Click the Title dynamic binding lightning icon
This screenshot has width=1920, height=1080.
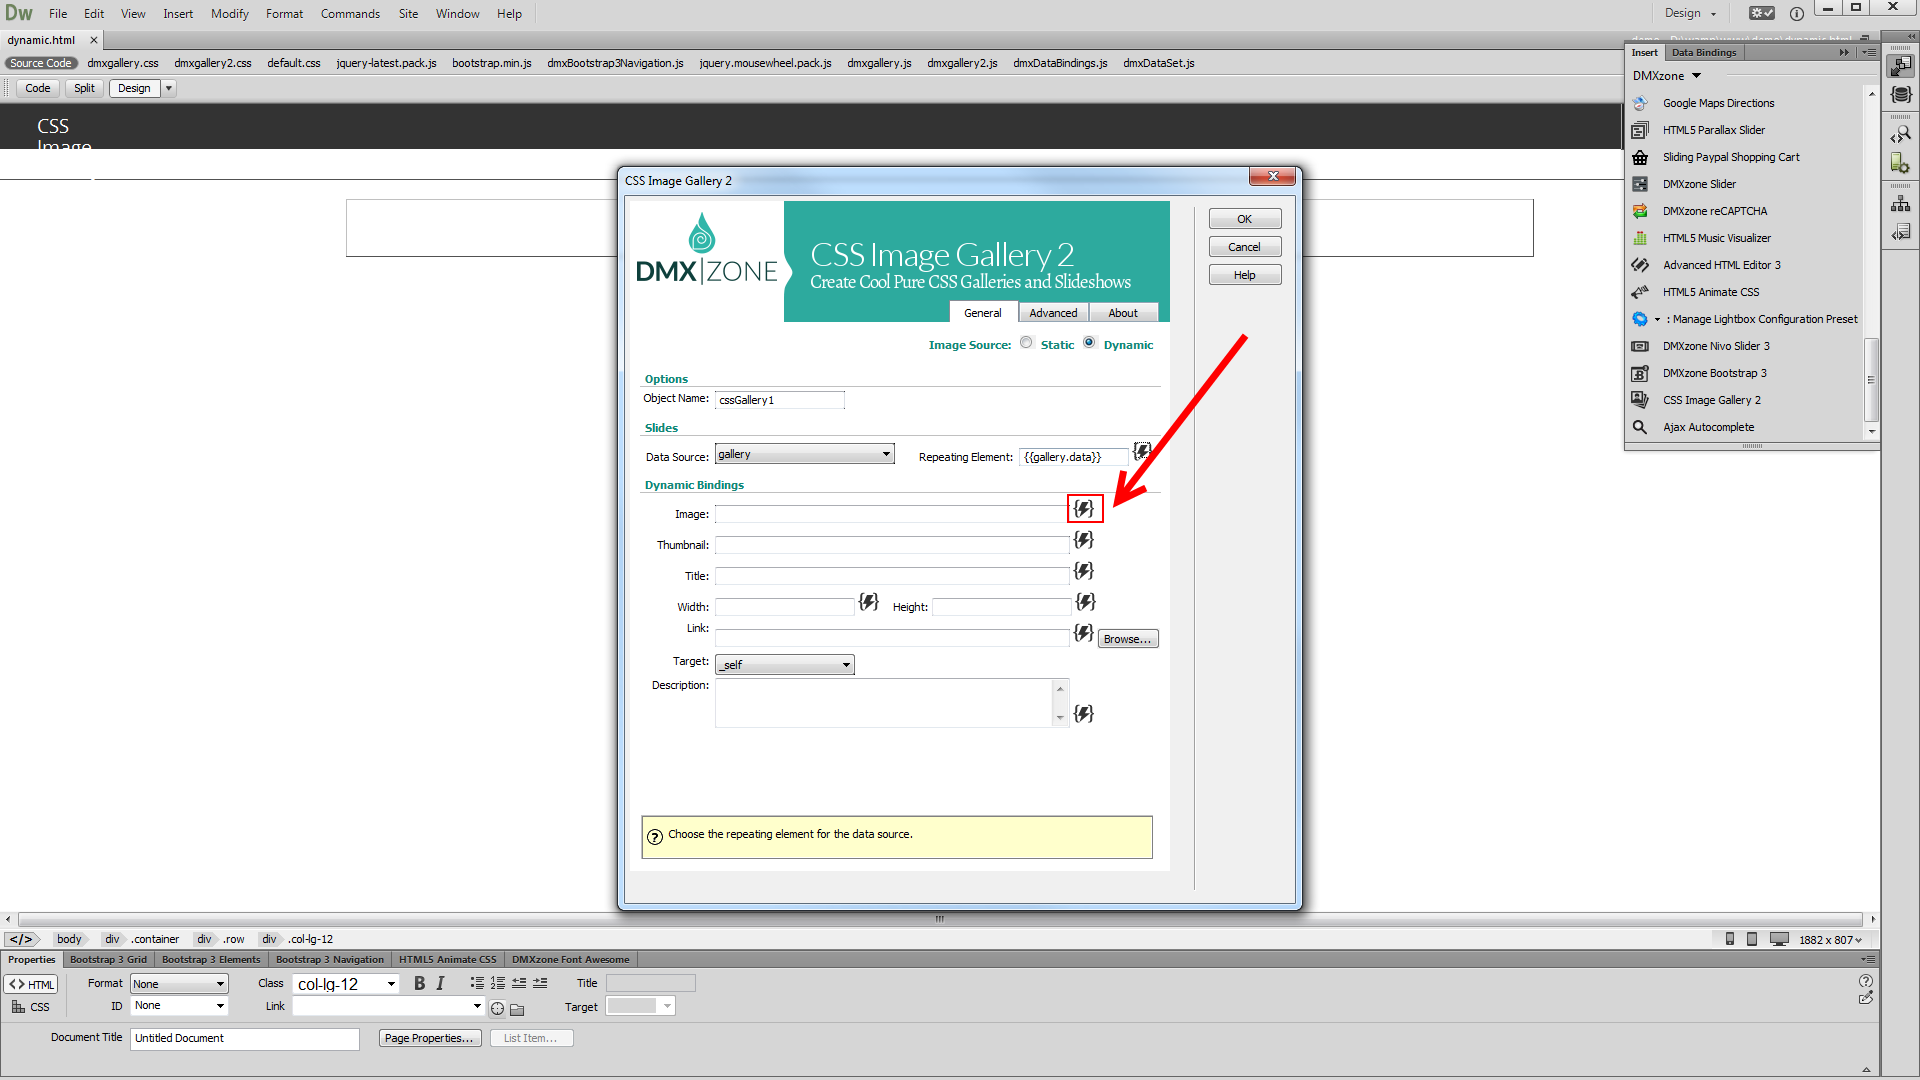click(1084, 571)
